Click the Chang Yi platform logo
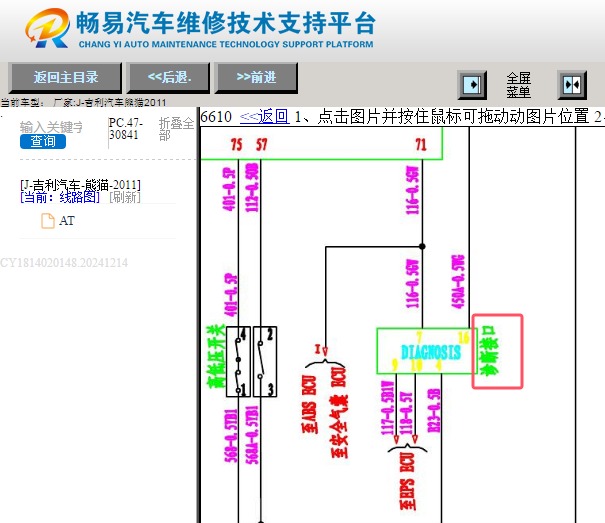Screen dimensions: 605x523 [x=48, y=28]
